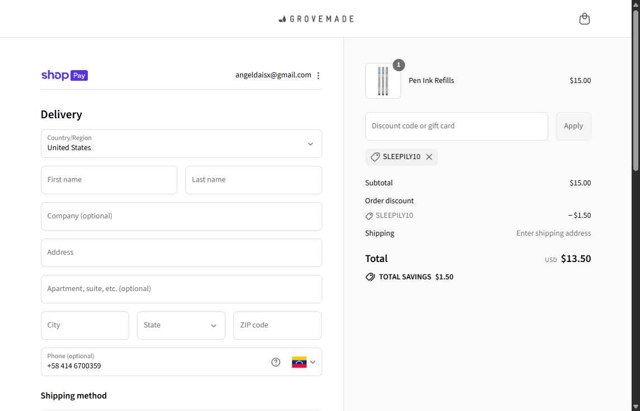Viewport: 640px width, 411px height.
Task: Expand the State dropdown
Action: (181, 325)
